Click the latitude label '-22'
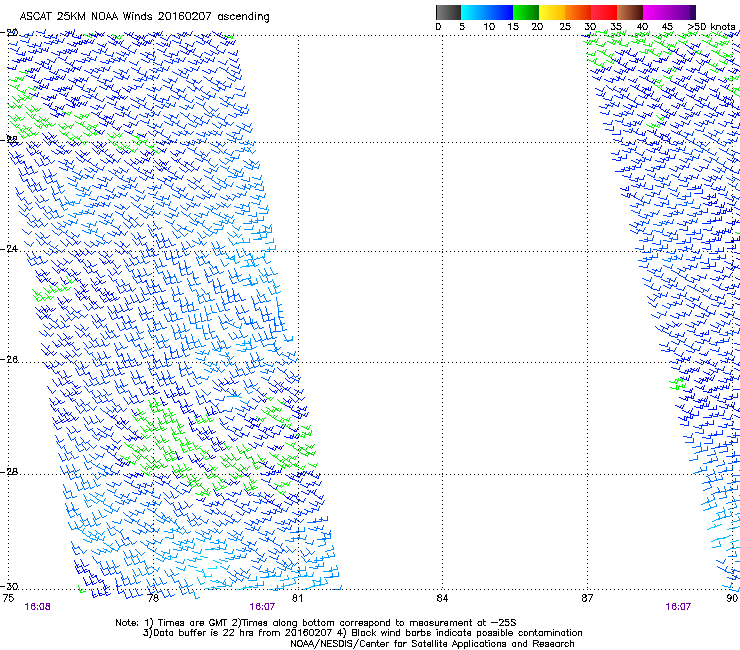The height and width of the screenshot is (650, 740). [9, 139]
